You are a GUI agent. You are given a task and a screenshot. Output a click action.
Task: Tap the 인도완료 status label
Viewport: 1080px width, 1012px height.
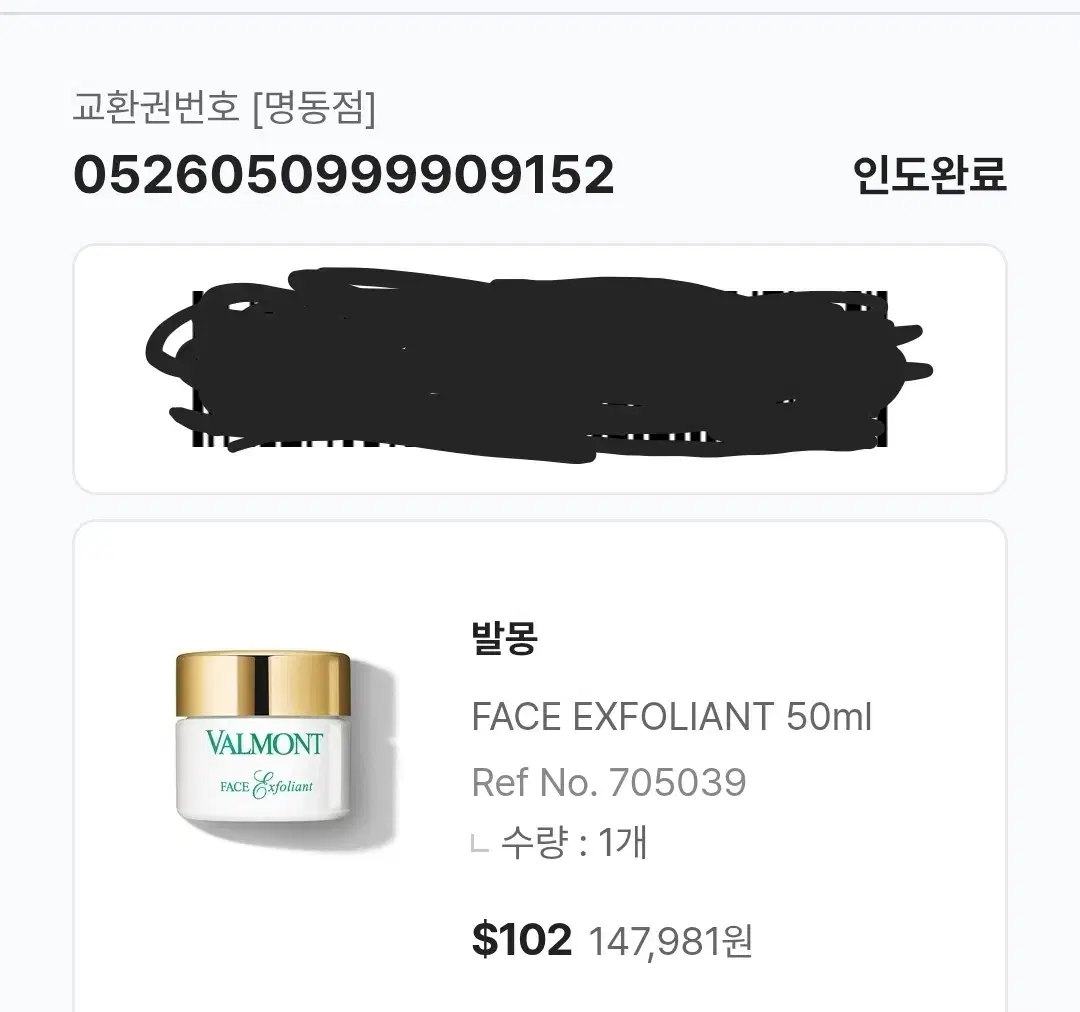[x=930, y=175]
